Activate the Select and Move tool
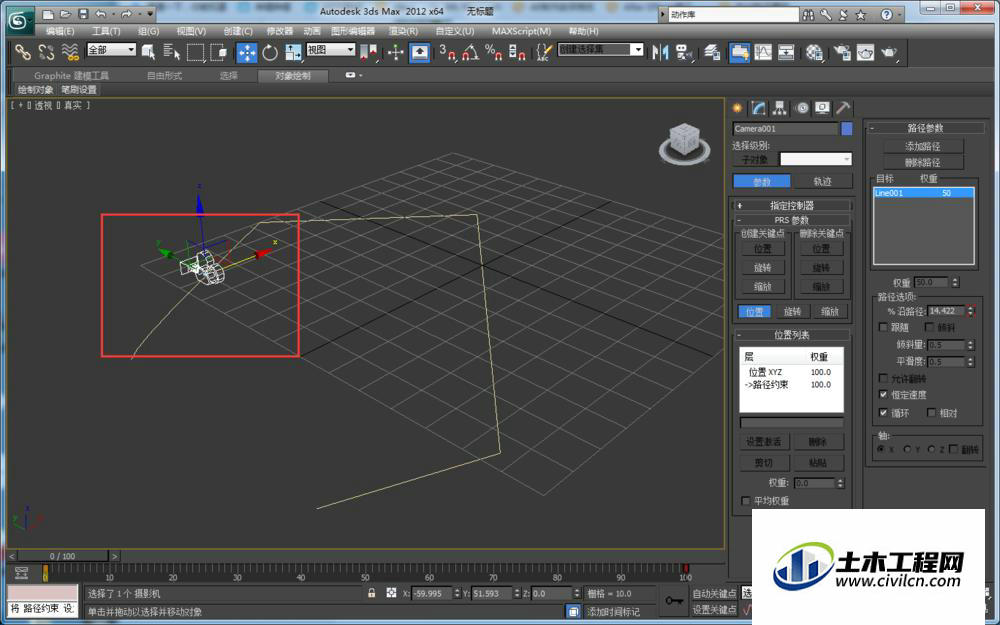Screen dimensions: 1000x625 coord(247,52)
